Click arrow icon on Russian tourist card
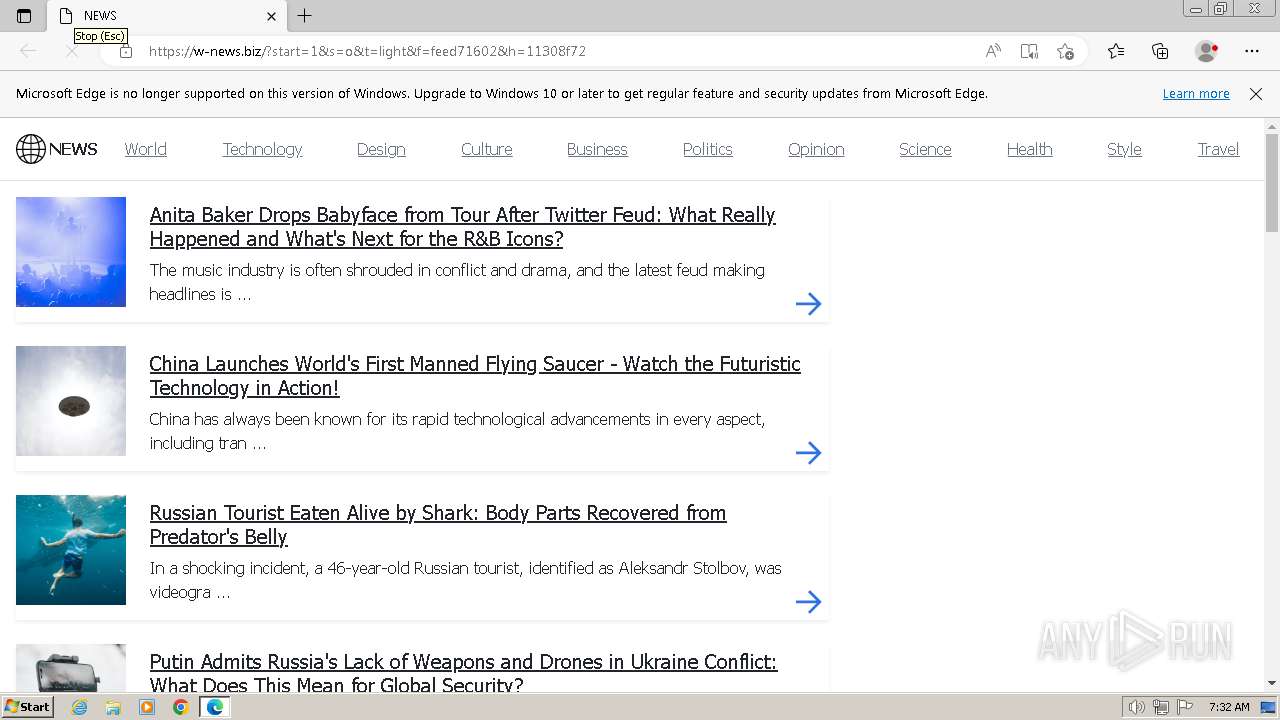Image resolution: width=1280 pixels, height=720 pixels. 808,602
